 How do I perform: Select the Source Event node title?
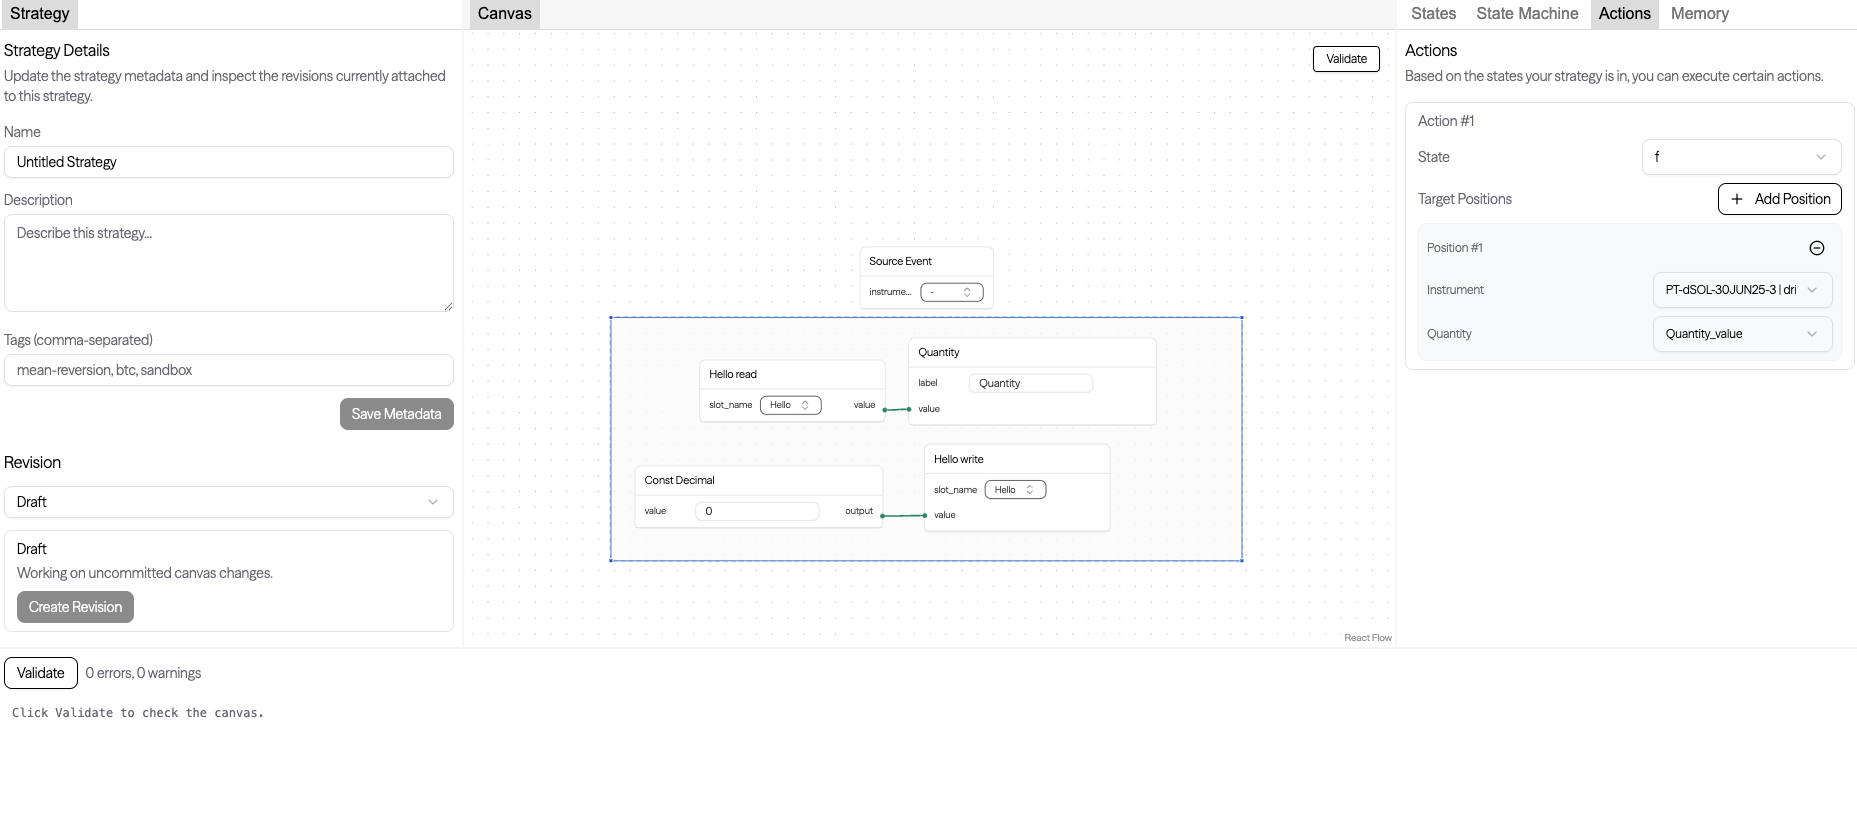[x=900, y=261]
